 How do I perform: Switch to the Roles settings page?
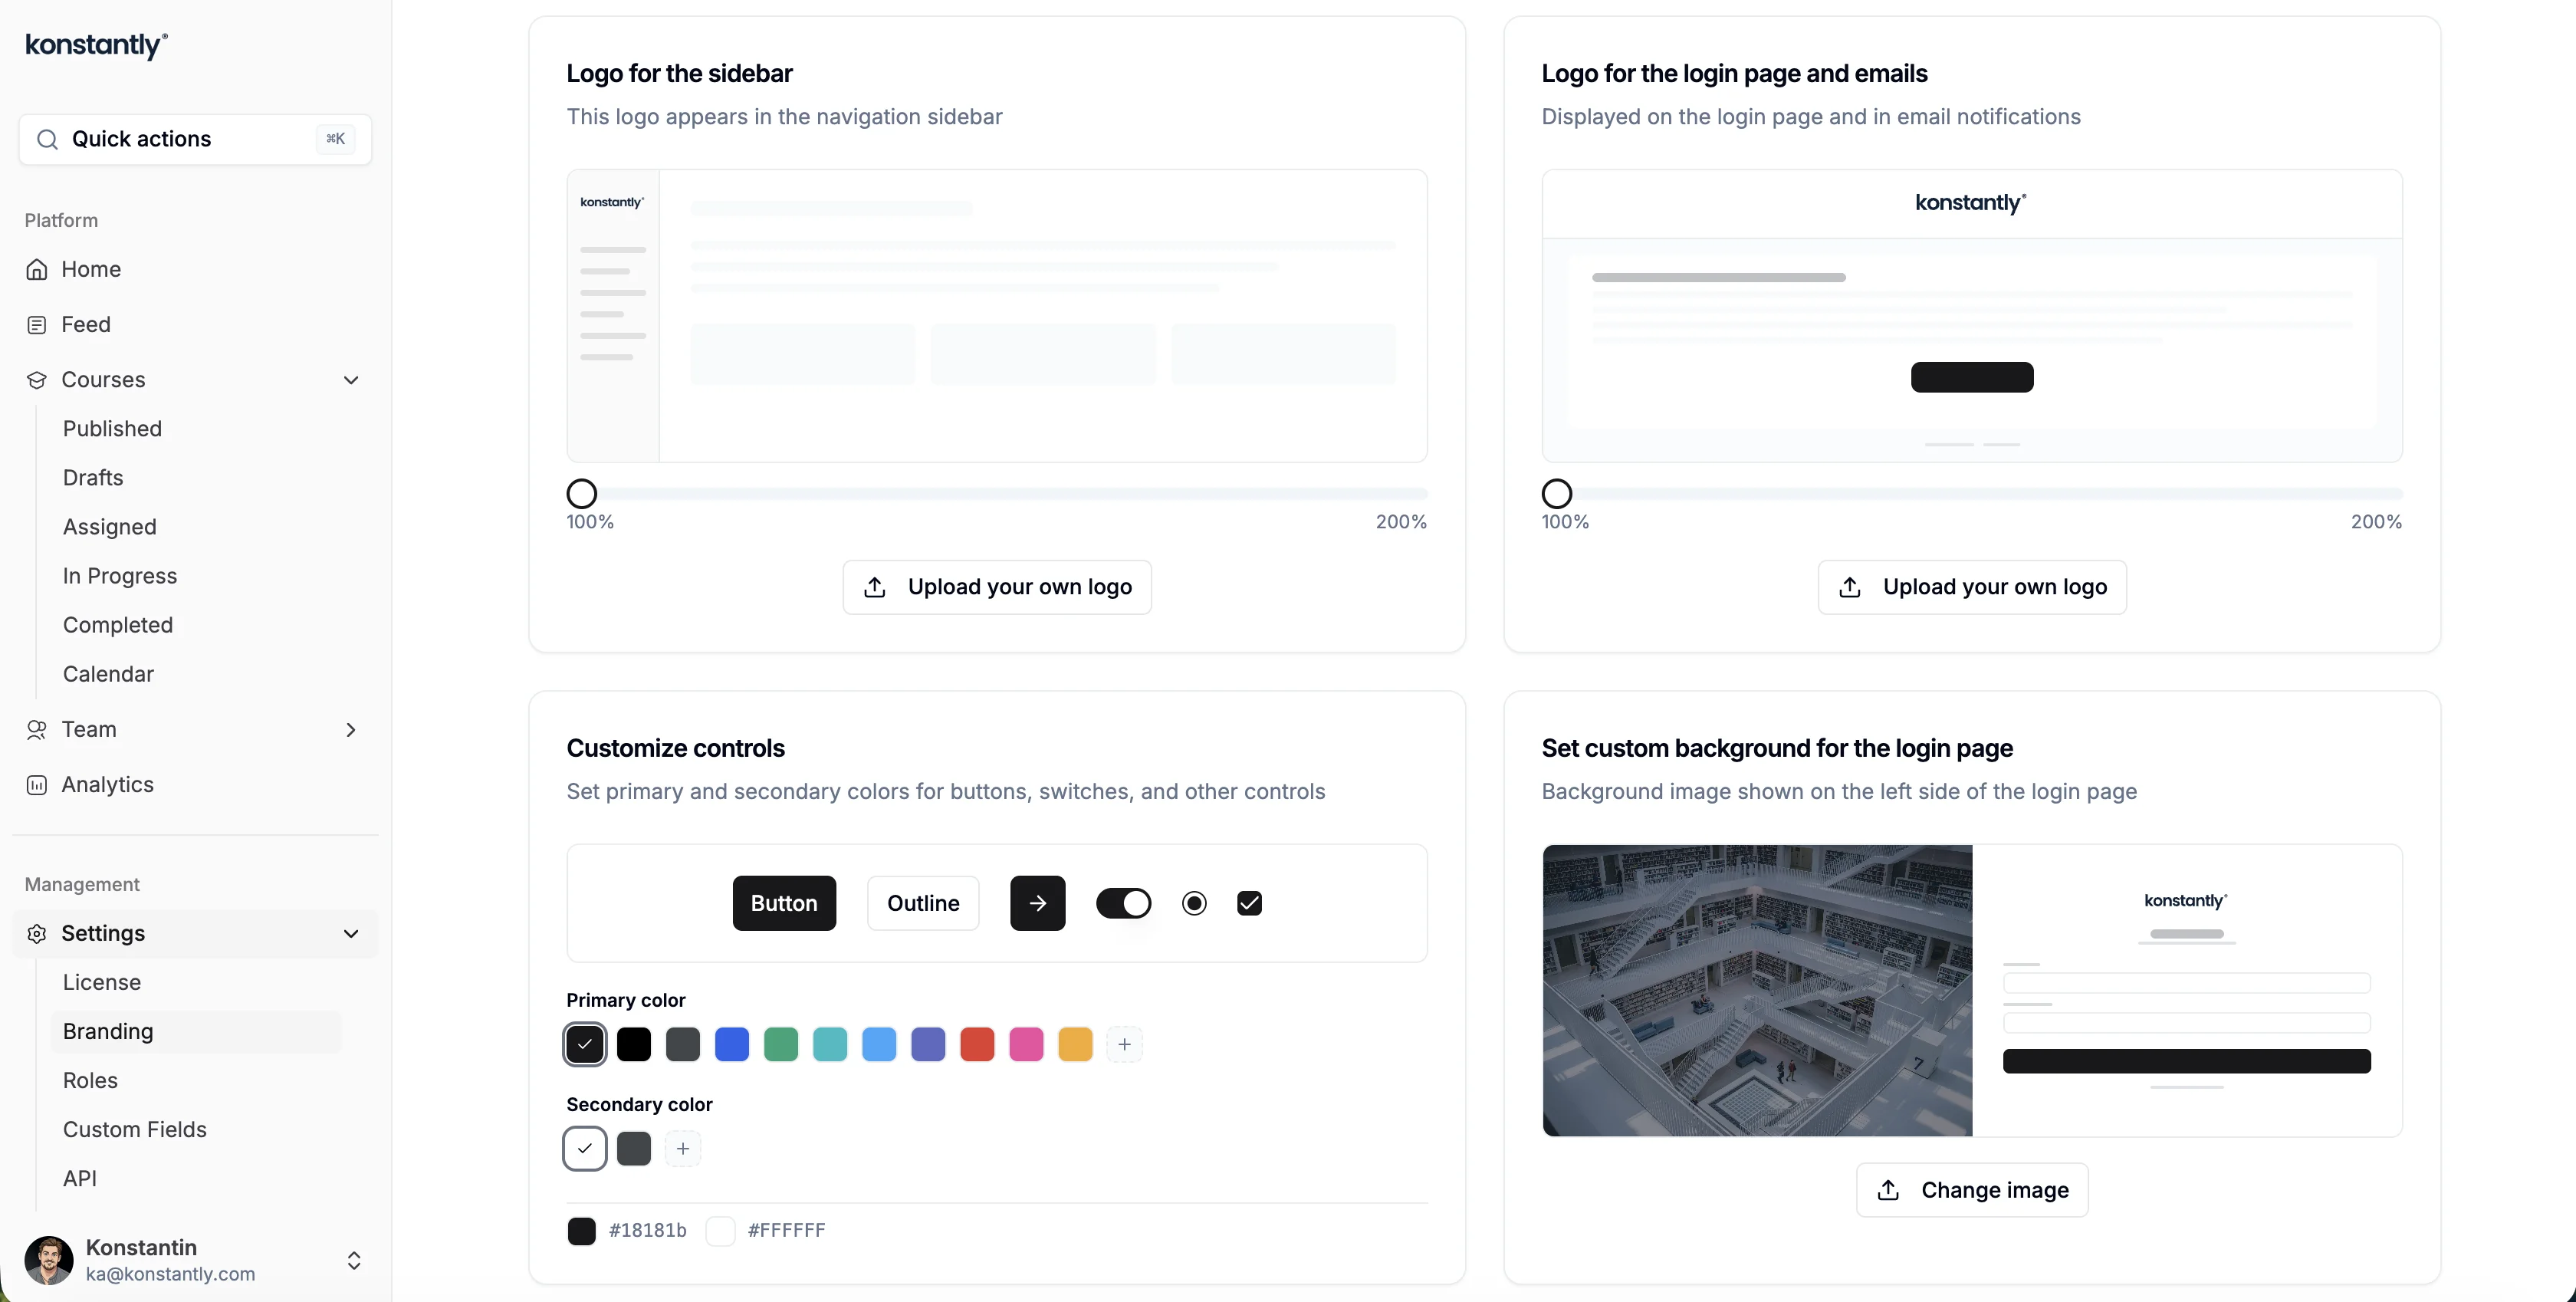point(91,1080)
